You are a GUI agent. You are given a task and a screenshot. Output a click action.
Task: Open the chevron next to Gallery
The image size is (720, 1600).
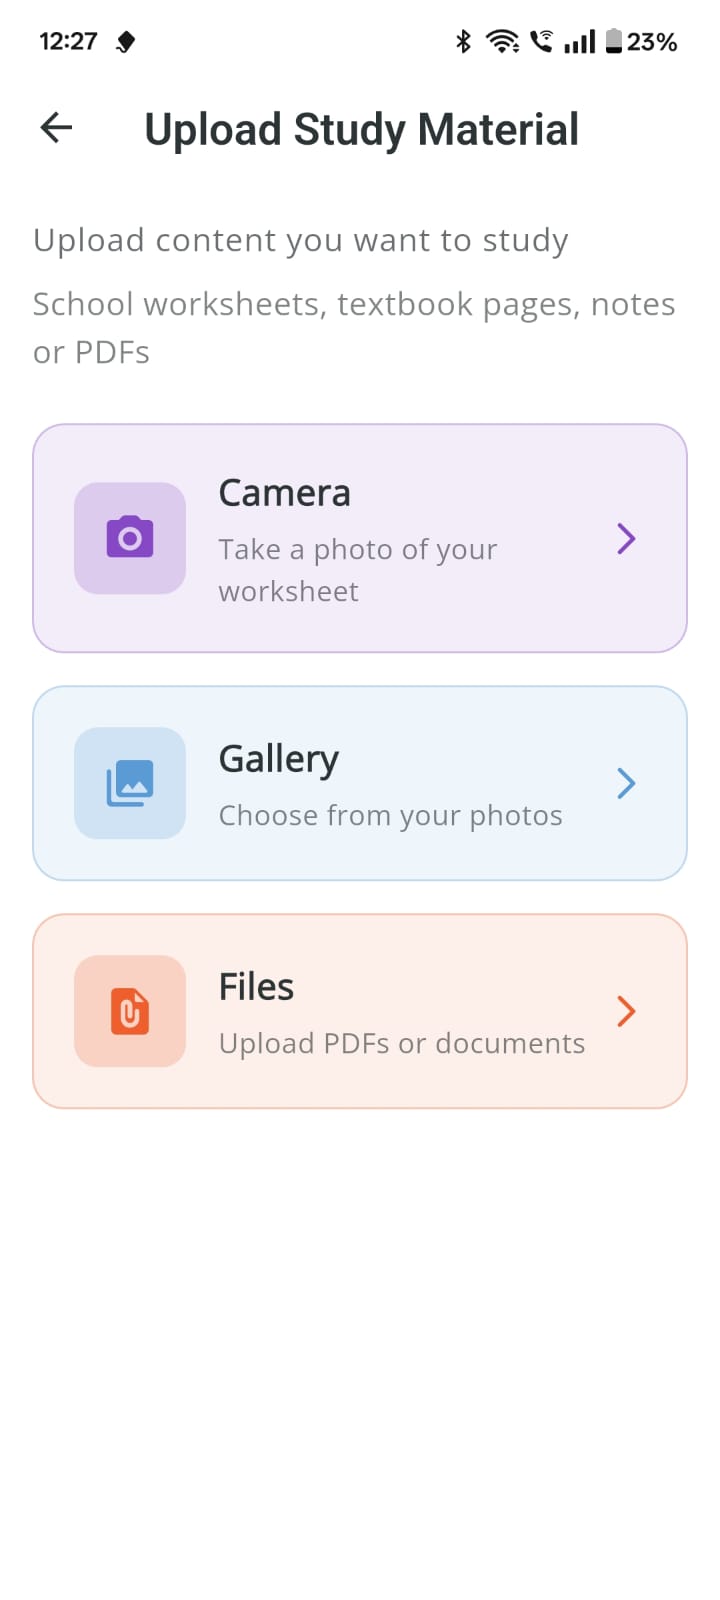point(625,783)
